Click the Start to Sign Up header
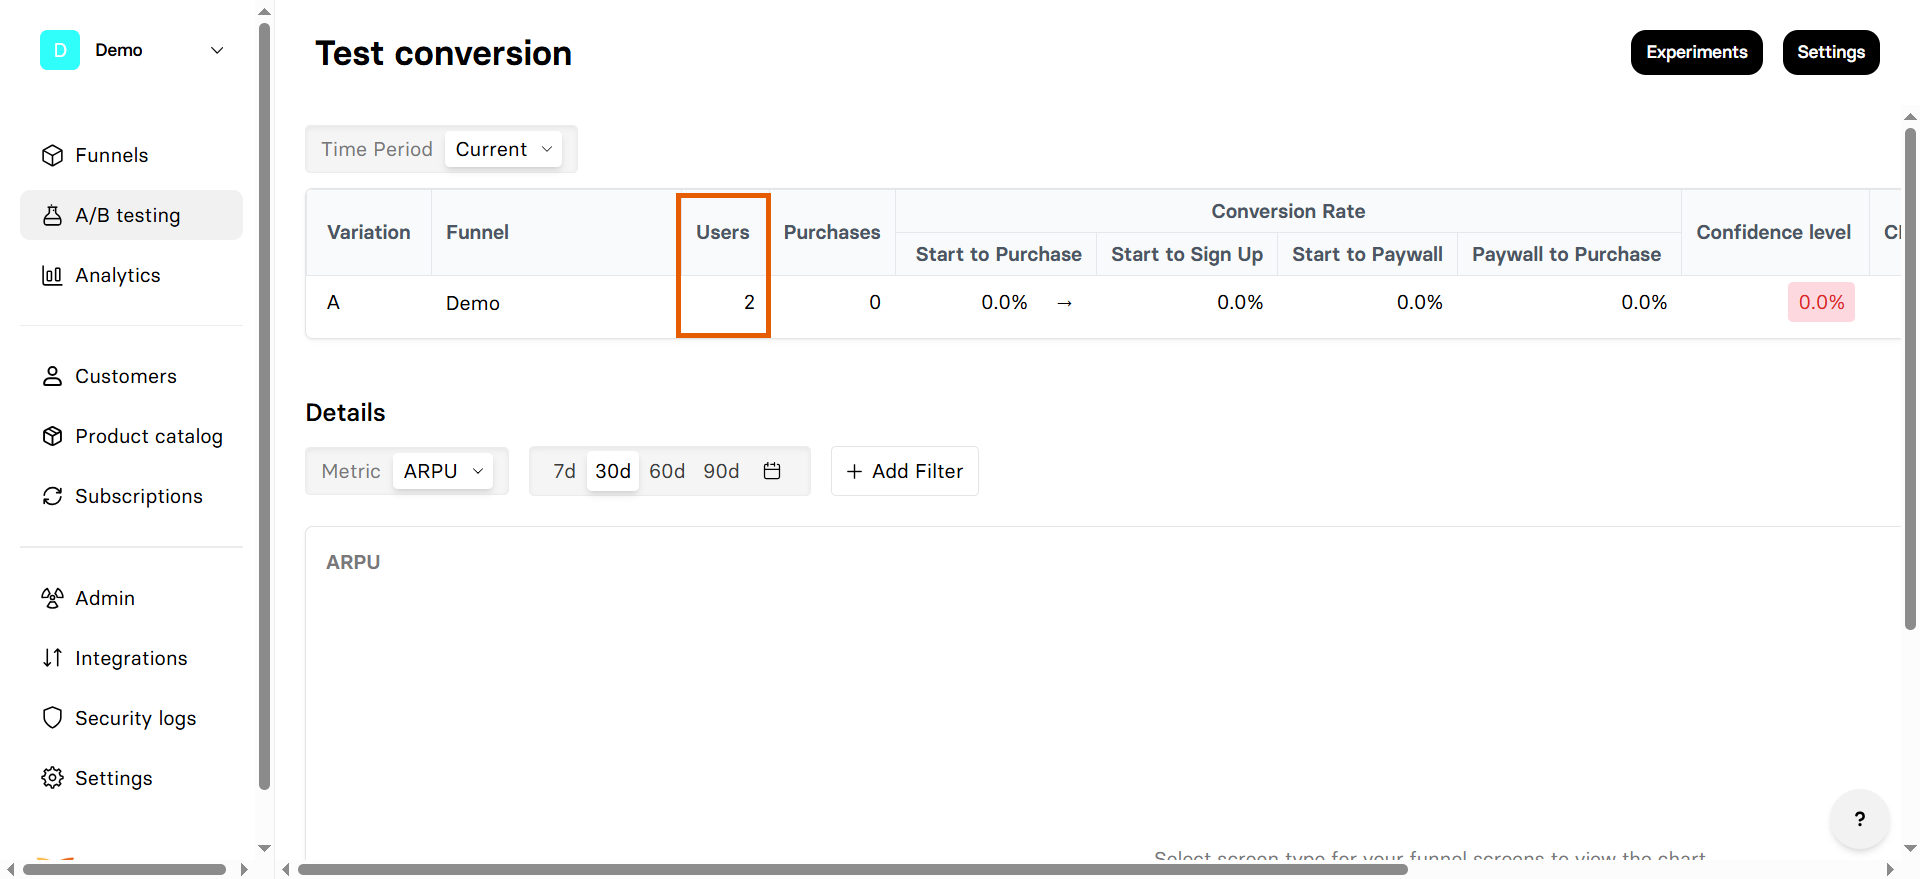Screen dimensions: 1920x879 pyautogui.click(x=1187, y=254)
